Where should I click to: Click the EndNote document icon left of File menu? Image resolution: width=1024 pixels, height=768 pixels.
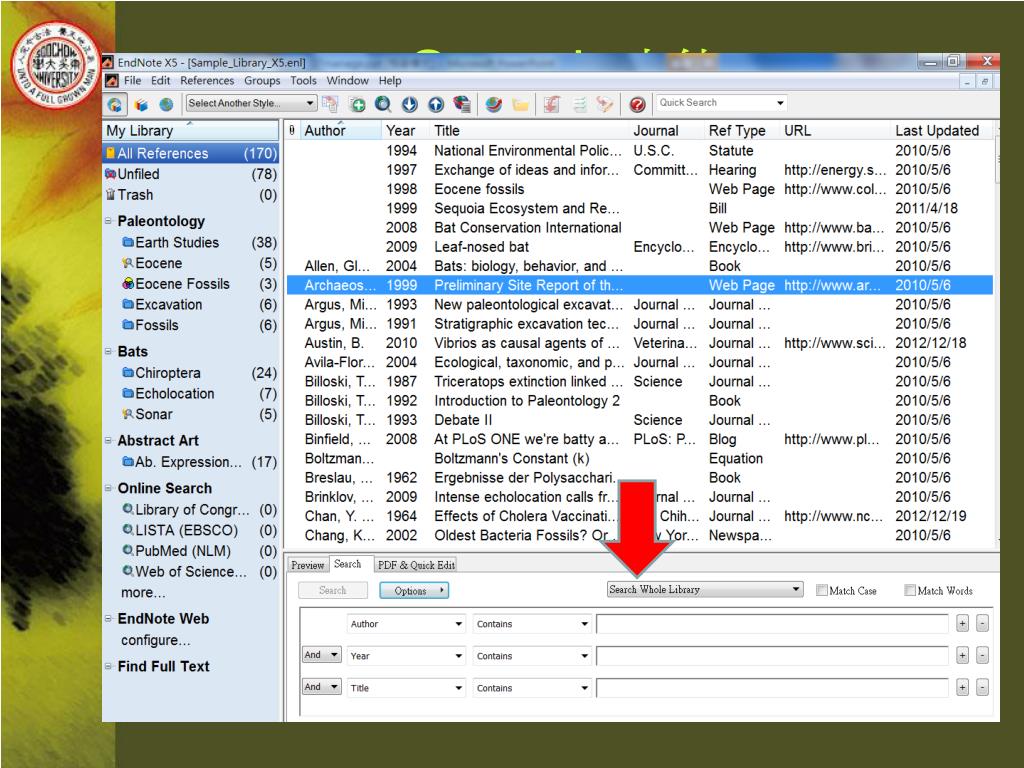click(112, 81)
